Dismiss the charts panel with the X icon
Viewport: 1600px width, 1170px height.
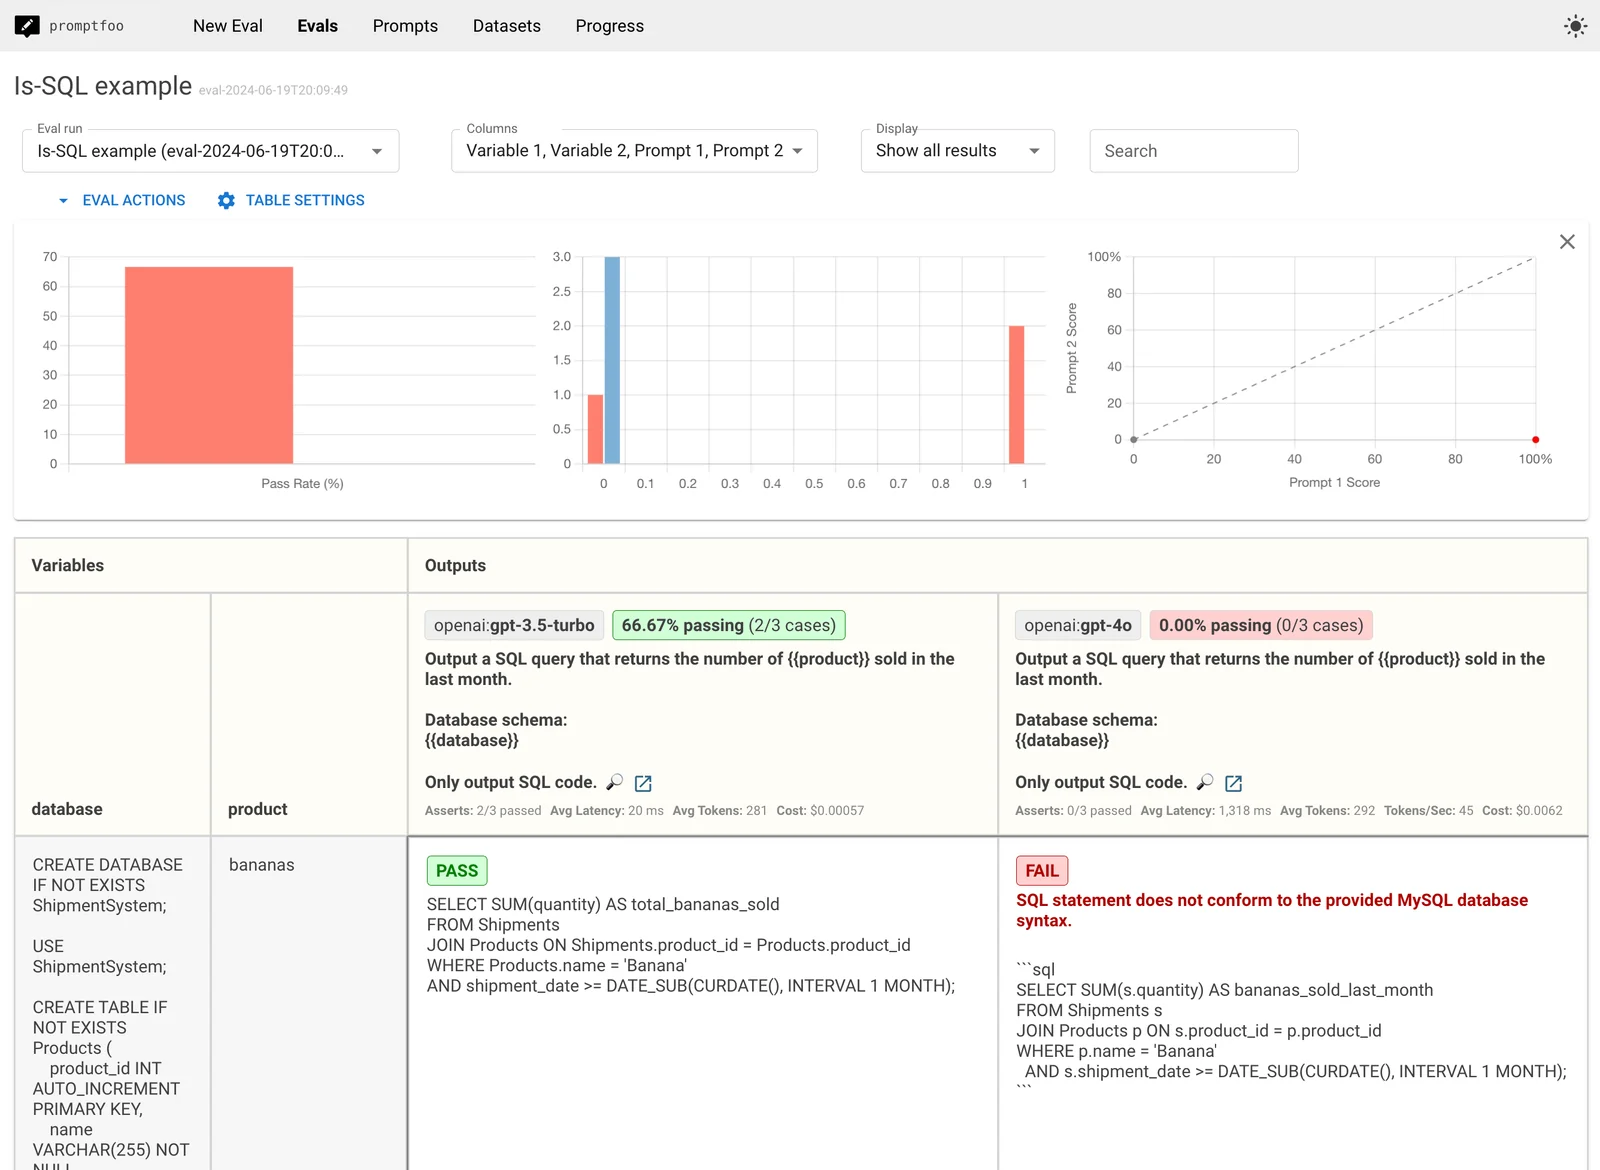coord(1566,241)
